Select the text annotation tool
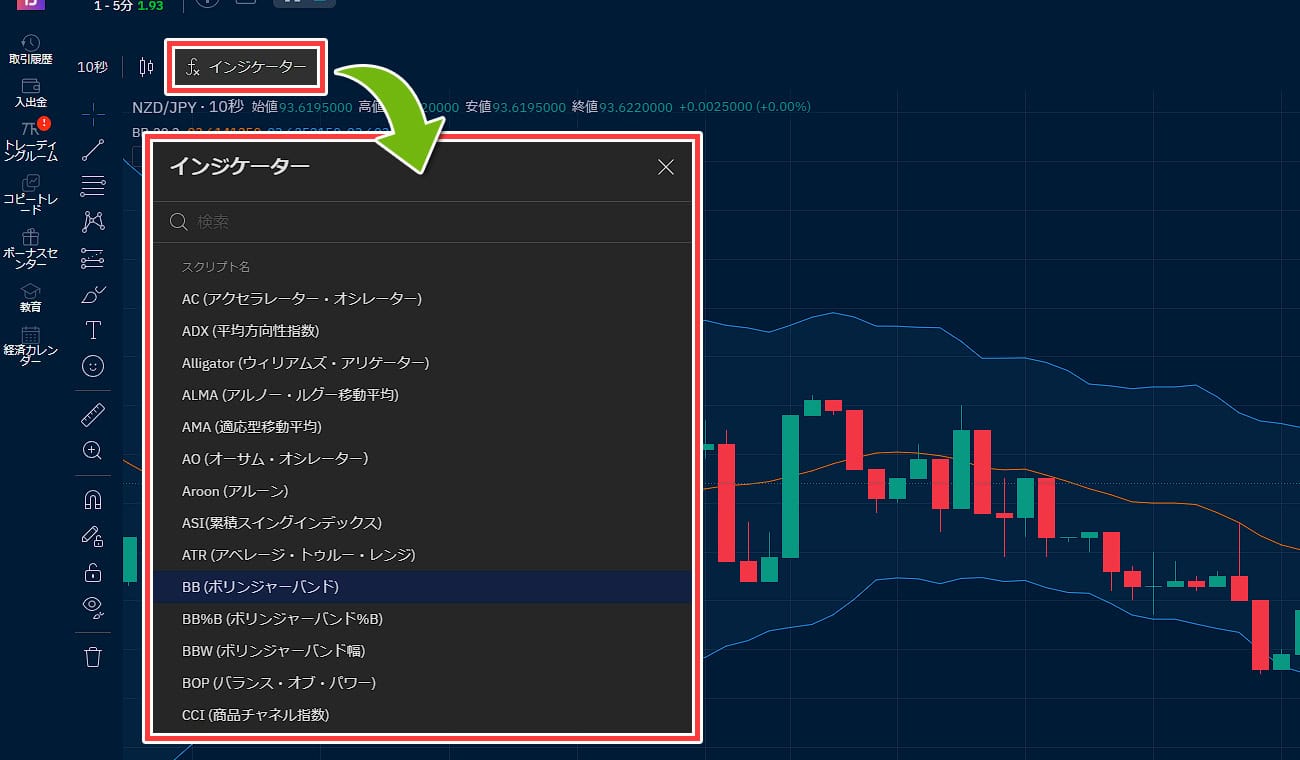Screen dimensions: 1300x760 [93, 330]
